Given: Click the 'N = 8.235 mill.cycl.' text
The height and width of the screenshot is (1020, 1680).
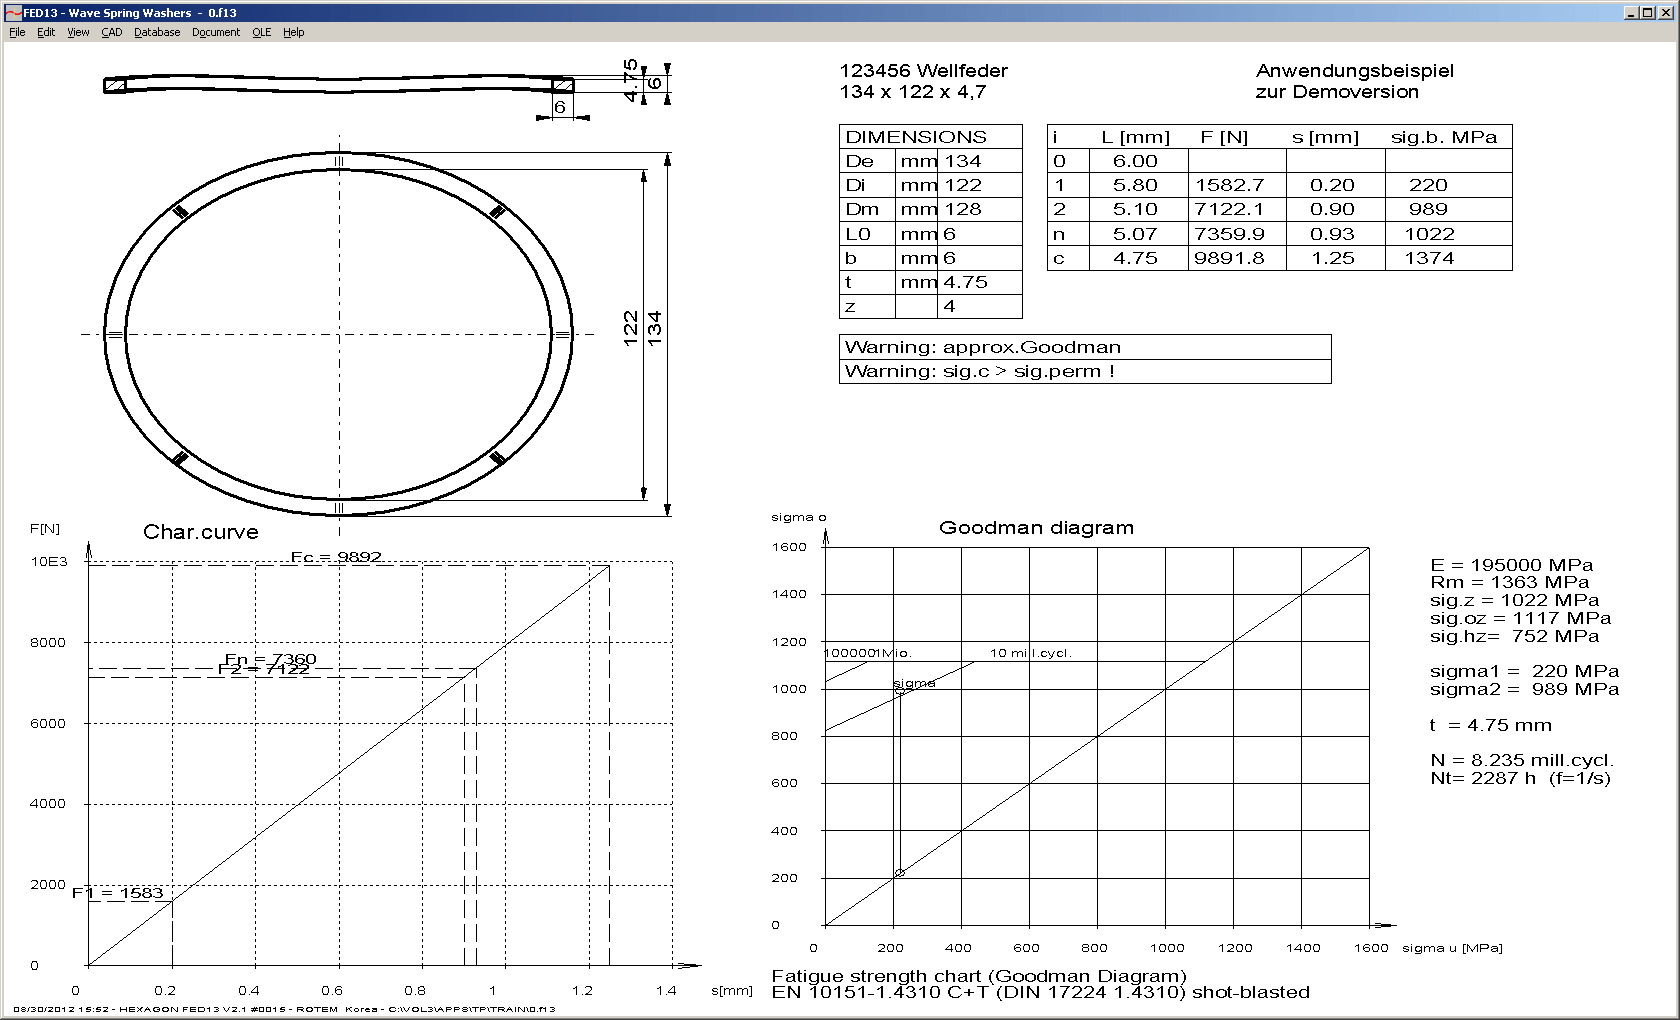Looking at the screenshot, I should 1521,760.
